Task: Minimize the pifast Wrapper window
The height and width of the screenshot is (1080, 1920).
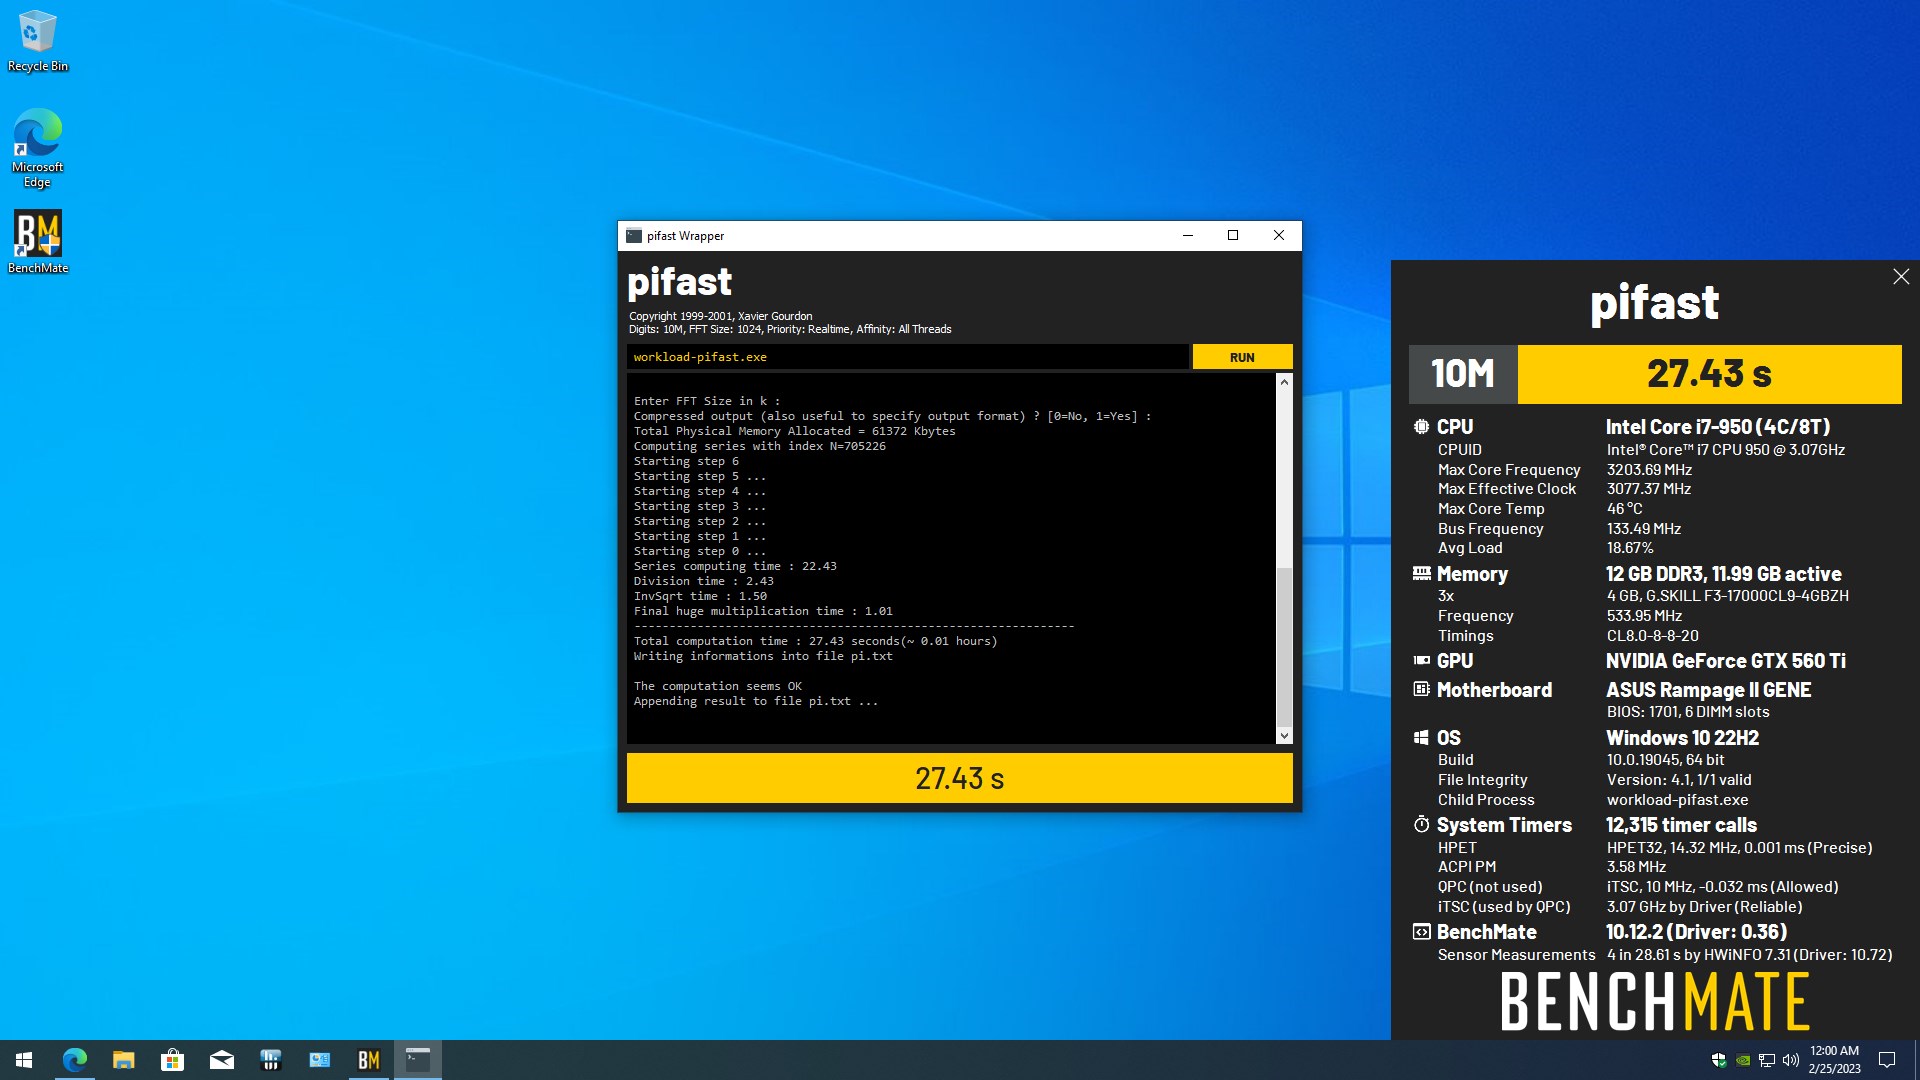Action: pos(1187,236)
